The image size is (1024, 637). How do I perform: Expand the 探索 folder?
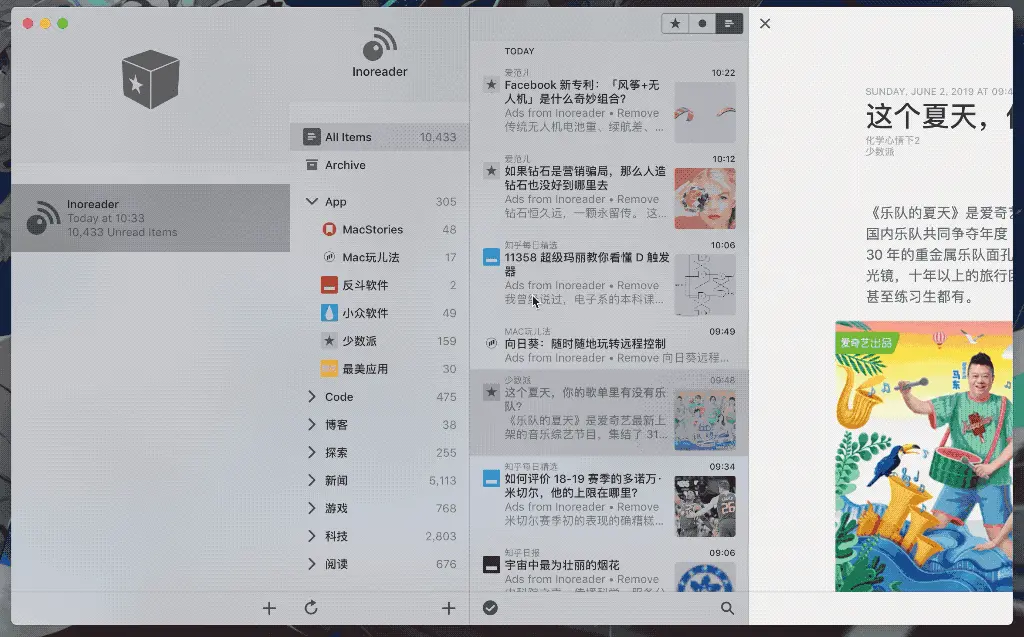pyautogui.click(x=312, y=452)
